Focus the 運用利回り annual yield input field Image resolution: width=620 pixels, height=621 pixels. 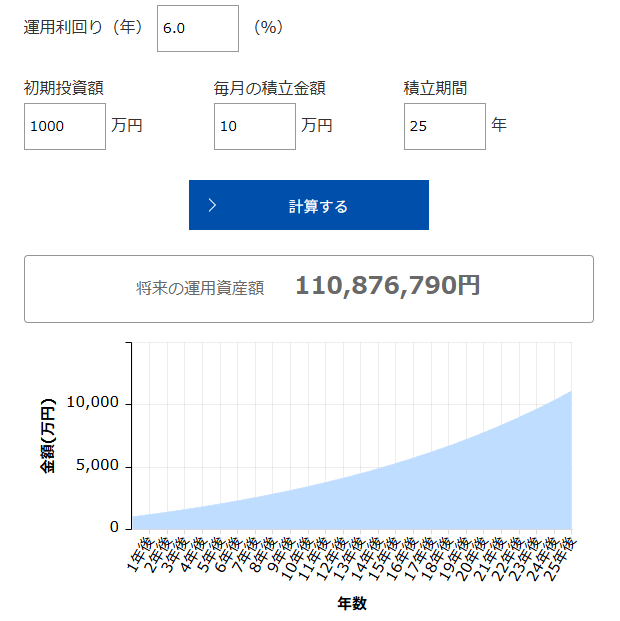coord(198,28)
